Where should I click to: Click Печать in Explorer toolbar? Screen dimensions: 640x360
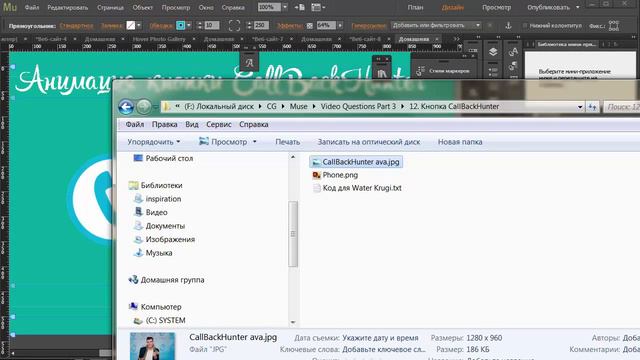tap(287, 142)
